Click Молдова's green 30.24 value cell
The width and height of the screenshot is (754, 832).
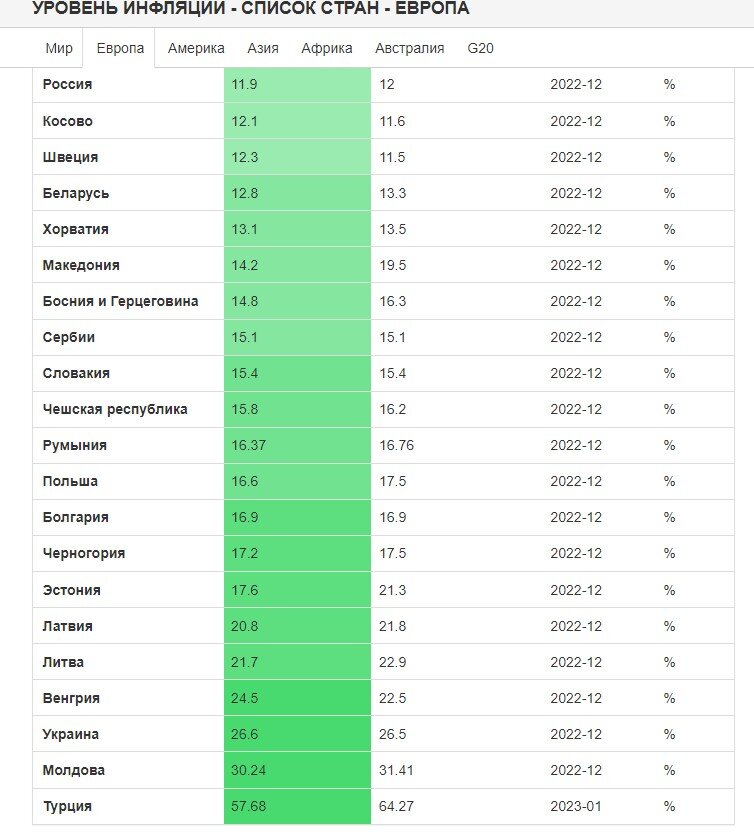pos(297,770)
